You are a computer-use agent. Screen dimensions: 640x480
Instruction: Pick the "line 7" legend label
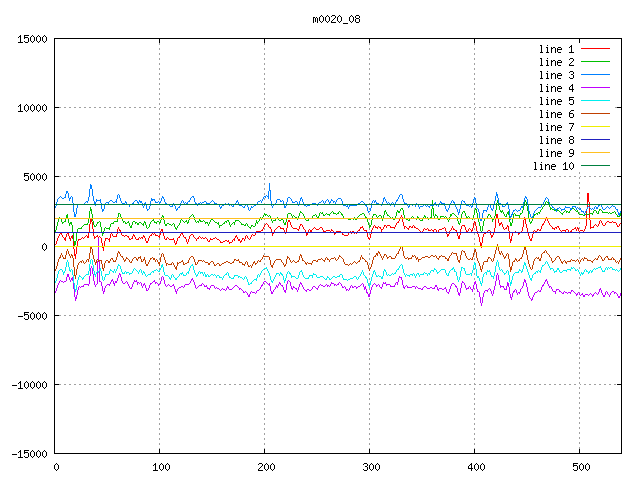click(556, 127)
